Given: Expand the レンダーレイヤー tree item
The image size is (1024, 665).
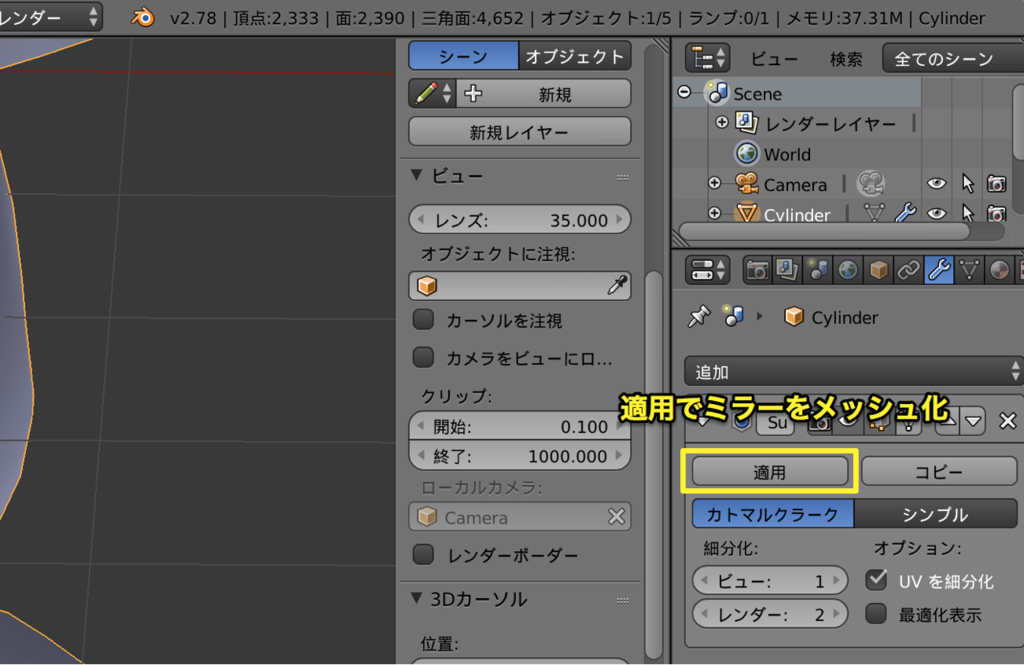Looking at the screenshot, I should pyautogui.click(x=722, y=122).
